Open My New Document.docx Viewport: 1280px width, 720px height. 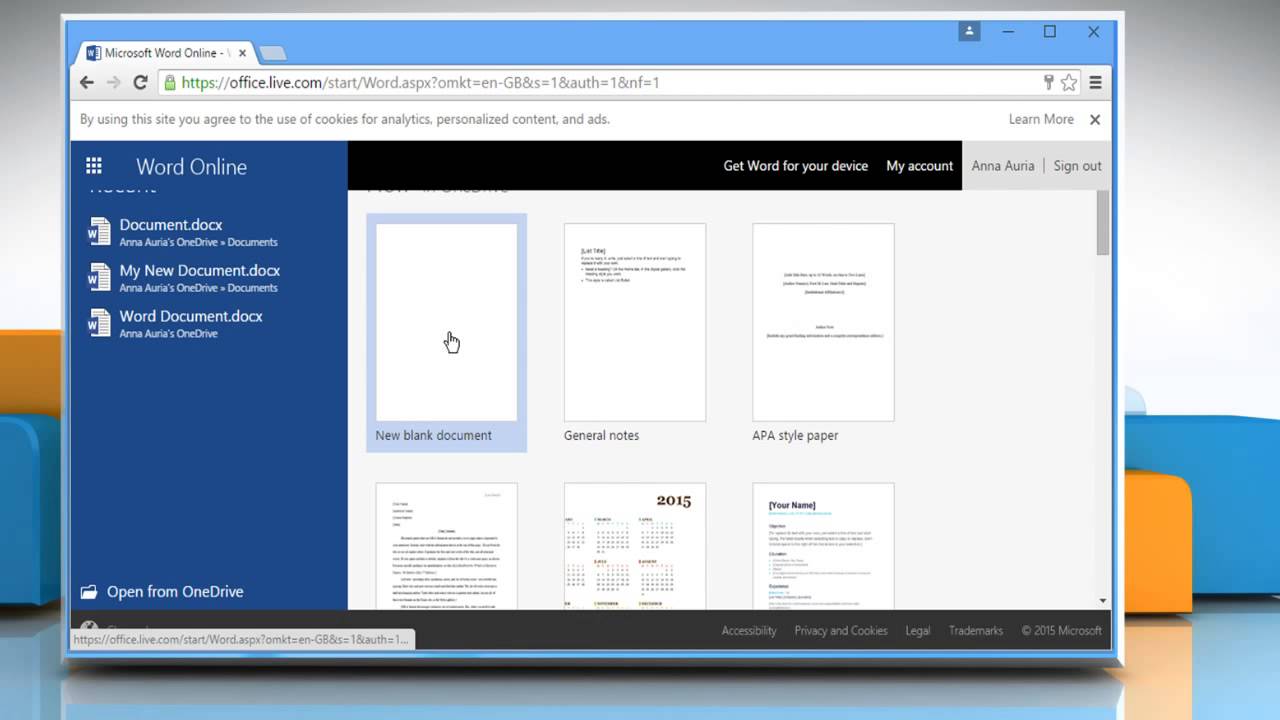[x=200, y=270]
